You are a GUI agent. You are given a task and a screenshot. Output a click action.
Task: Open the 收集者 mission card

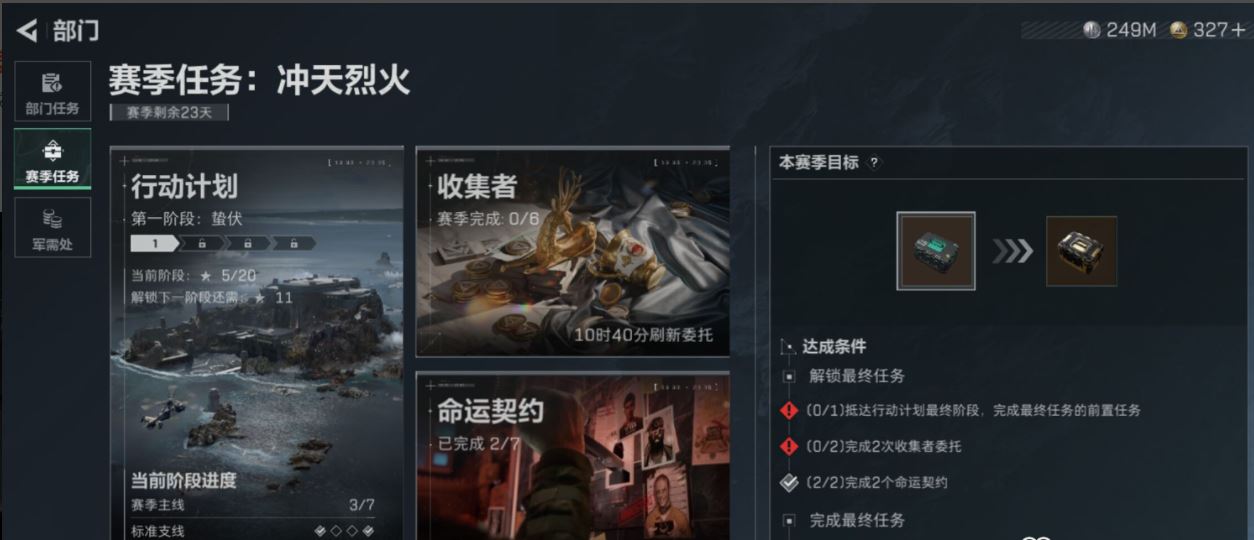point(572,251)
